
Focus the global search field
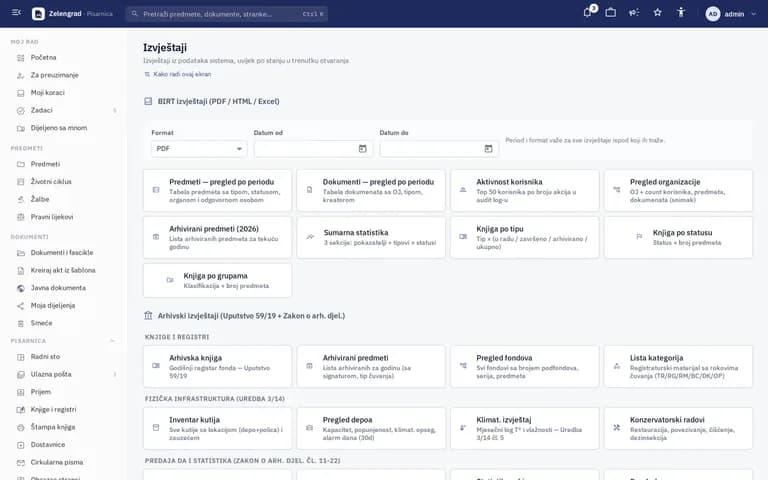[227, 14]
